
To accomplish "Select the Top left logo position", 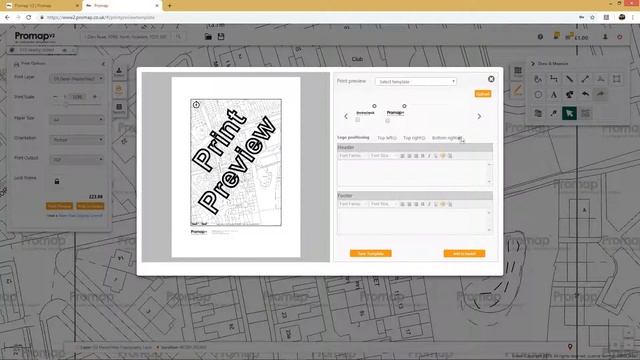I will tap(394, 138).
